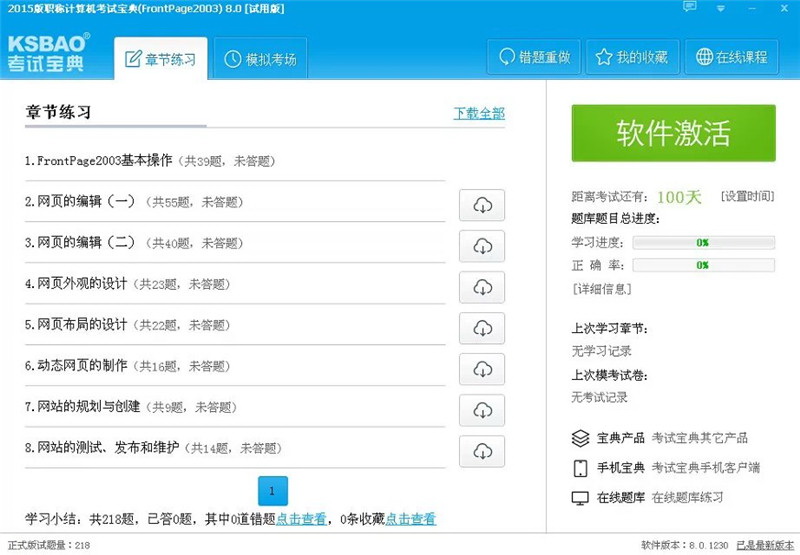Open chapter 1. FrontPage2003基本操作
The height and width of the screenshot is (555, 800).
tap(151, 161)
